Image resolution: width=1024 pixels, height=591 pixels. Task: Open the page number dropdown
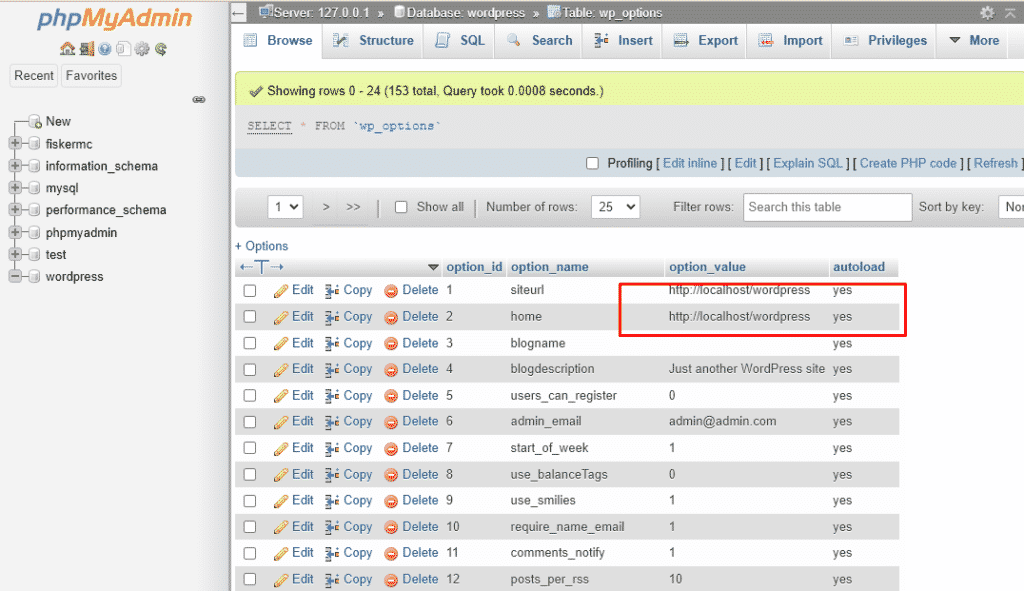[285, 207]
